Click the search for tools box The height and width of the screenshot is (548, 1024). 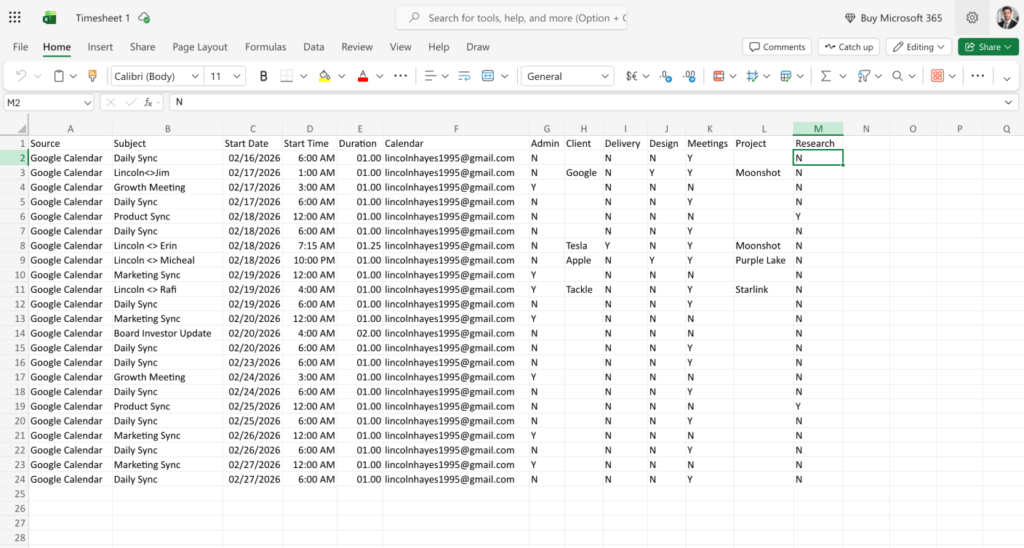pyautogui.click(x=511, y=18)
